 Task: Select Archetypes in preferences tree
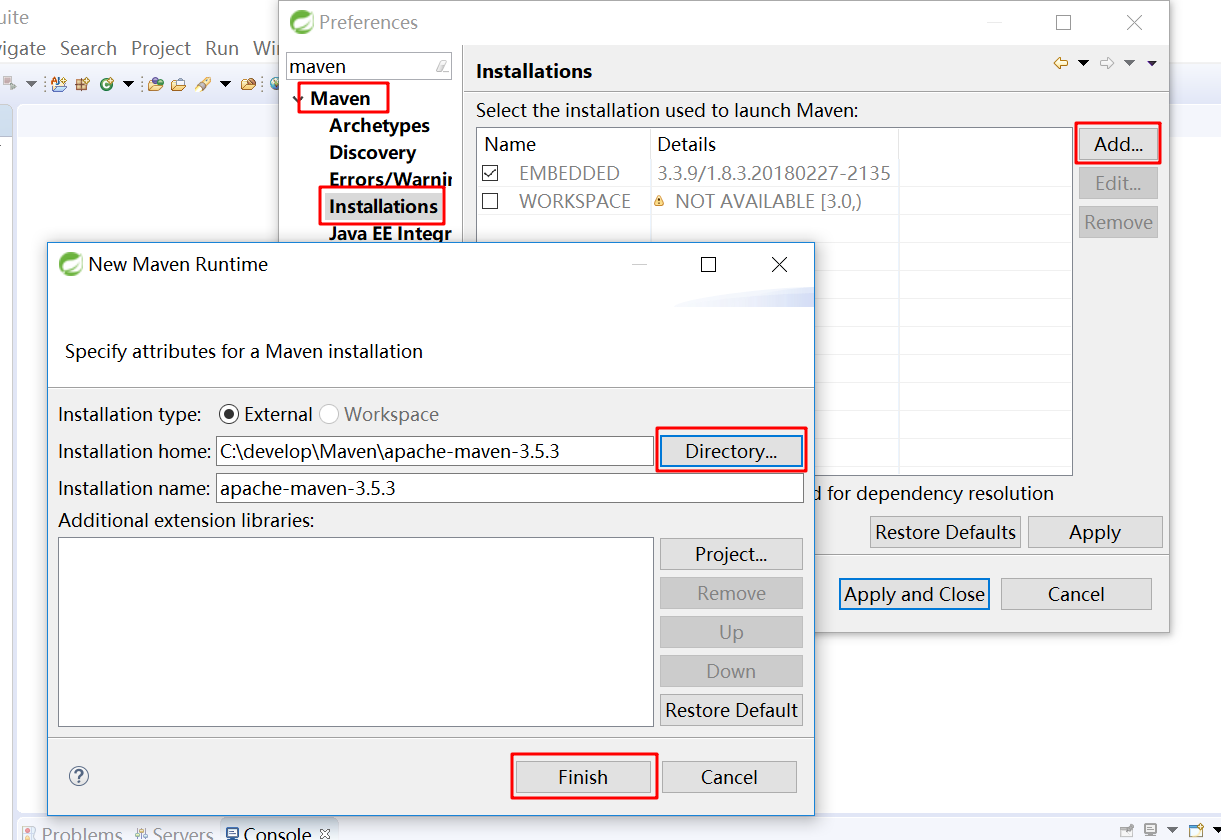coord(379,125)
